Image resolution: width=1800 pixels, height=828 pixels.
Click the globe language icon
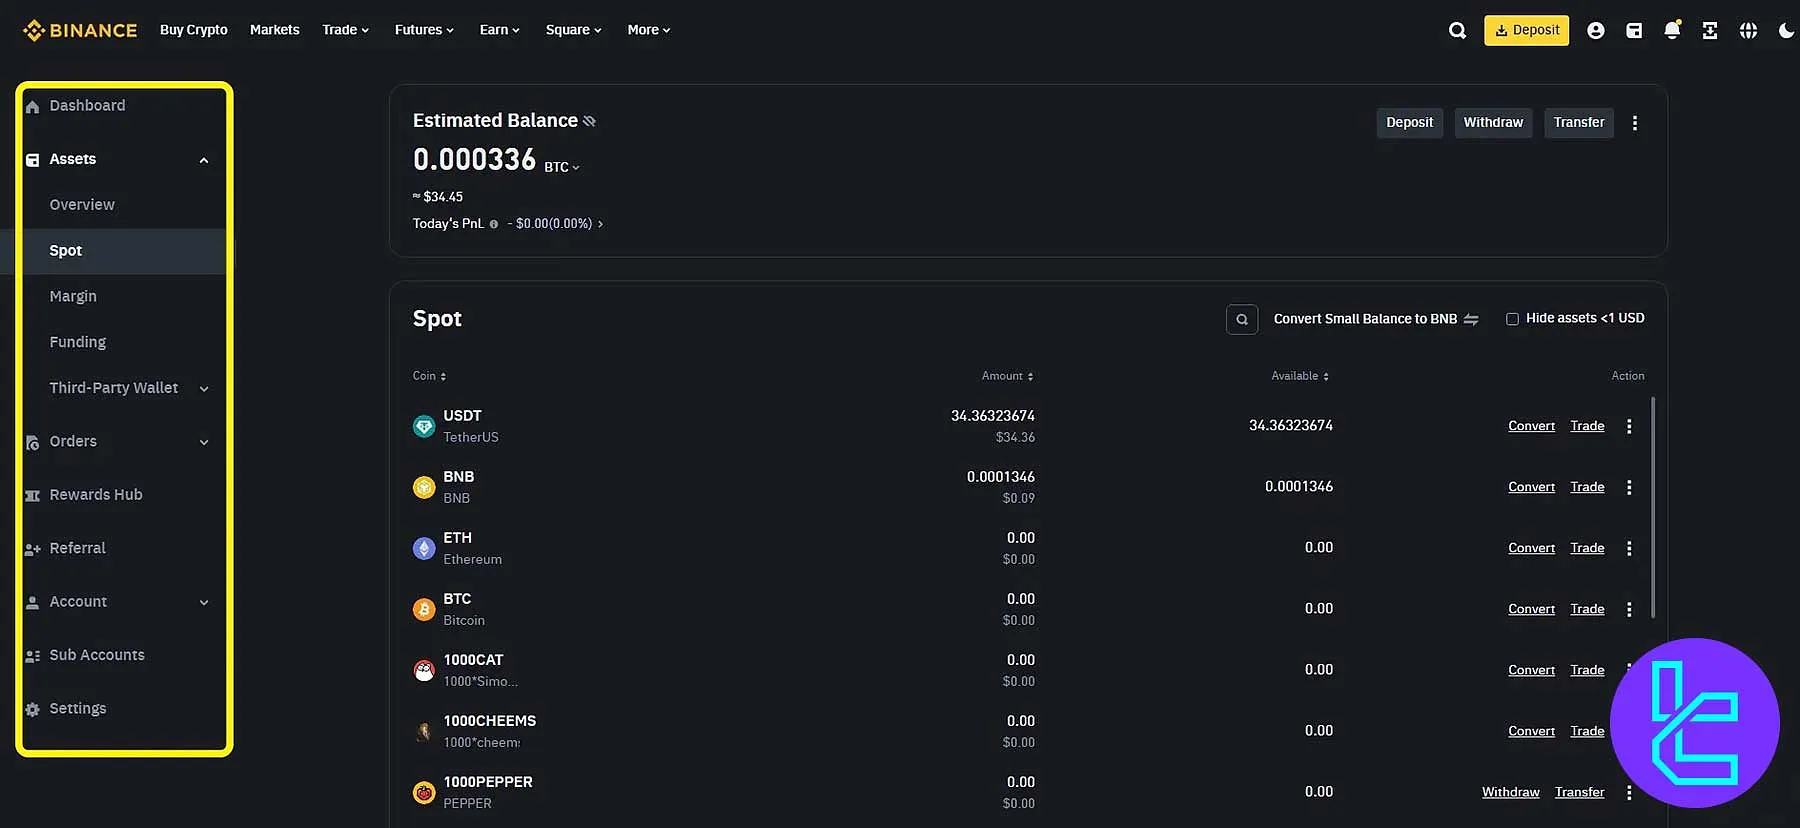1747,30
